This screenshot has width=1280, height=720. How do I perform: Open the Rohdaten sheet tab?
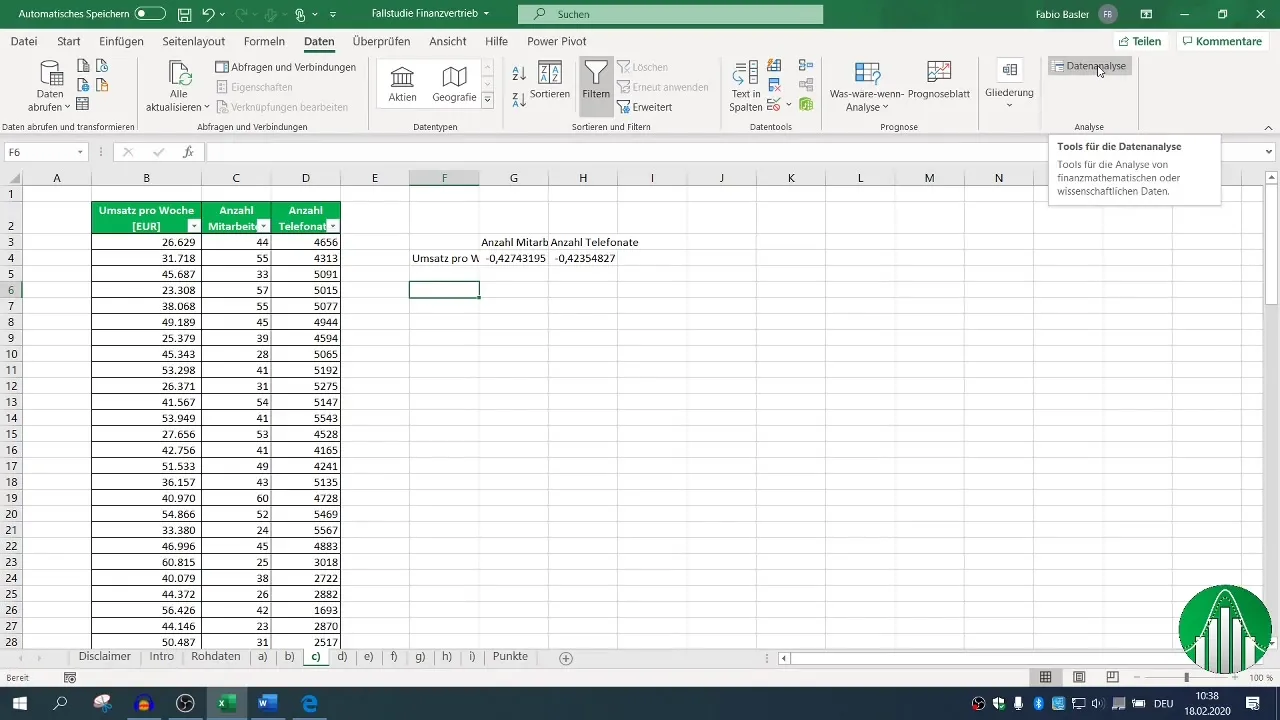pos(216,657)
